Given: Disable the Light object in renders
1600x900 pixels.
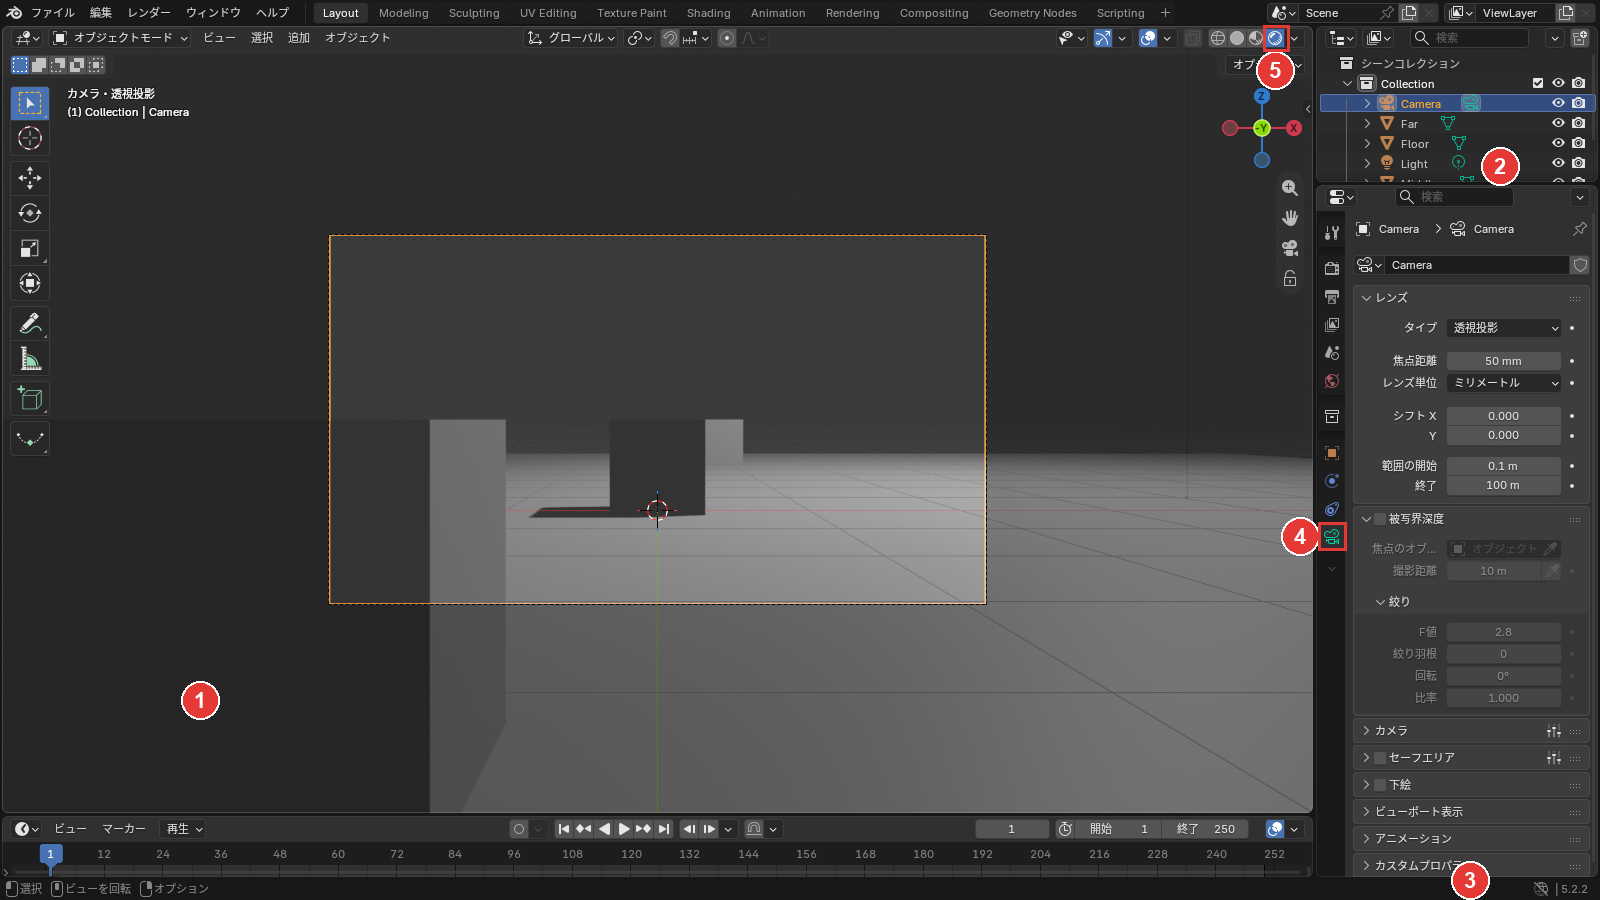Looking at the screenshot, I should (x=1578, y=163).
